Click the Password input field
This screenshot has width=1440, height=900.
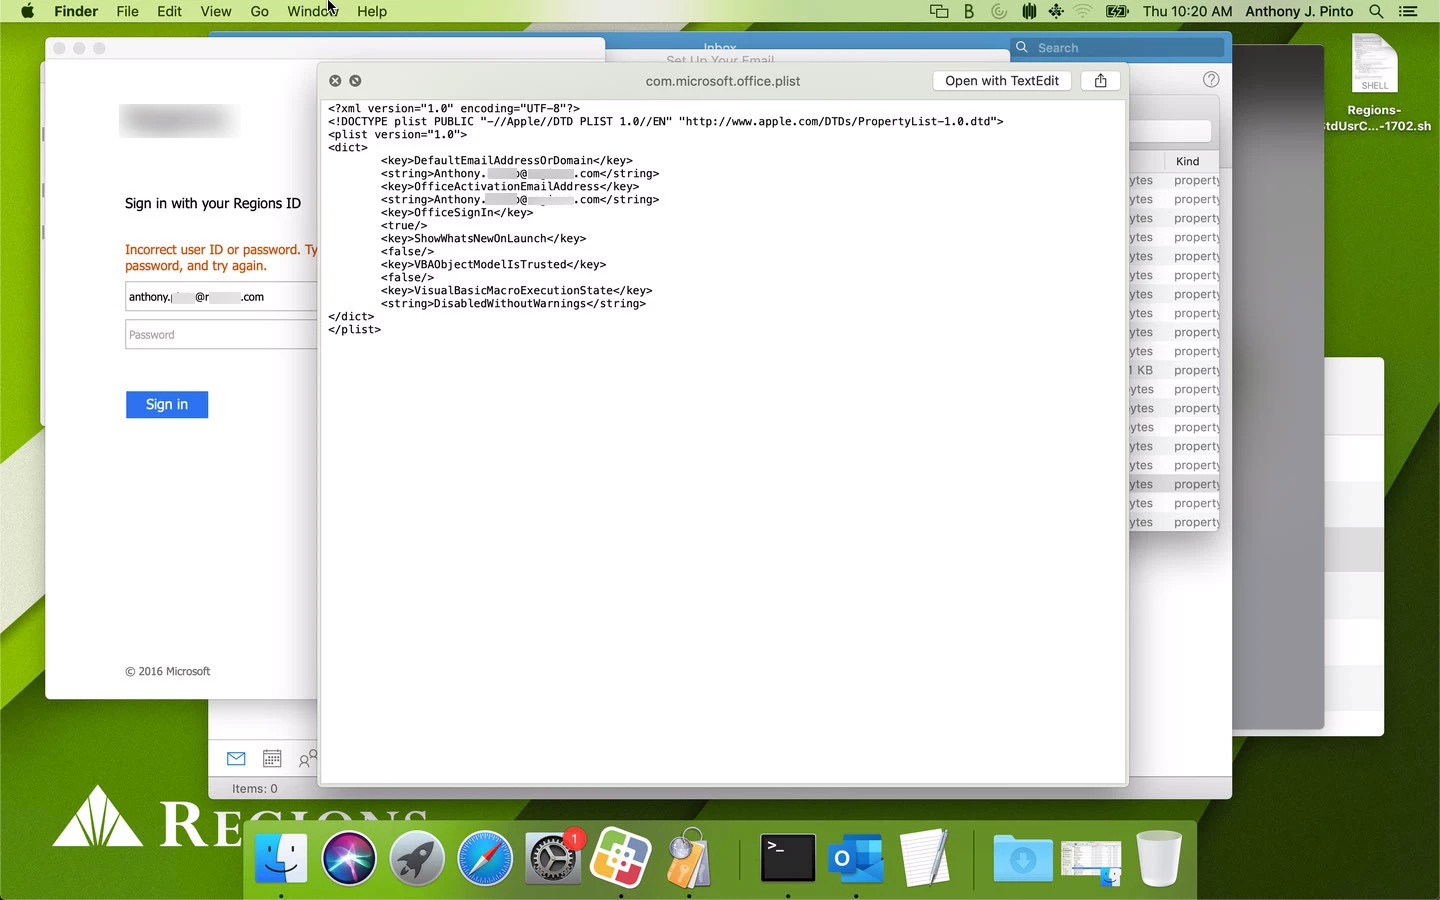coord(221,335)
